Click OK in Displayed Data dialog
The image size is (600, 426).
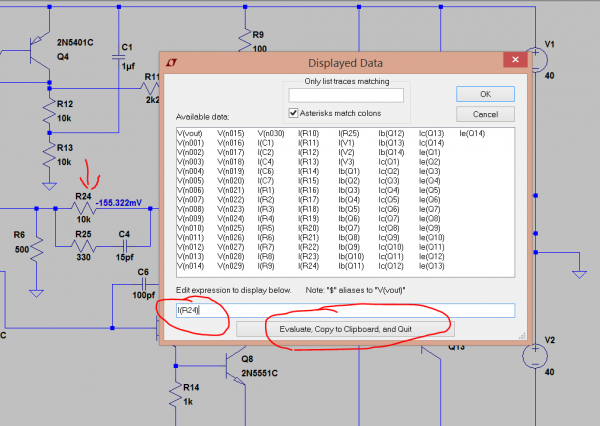click(485, 94)
